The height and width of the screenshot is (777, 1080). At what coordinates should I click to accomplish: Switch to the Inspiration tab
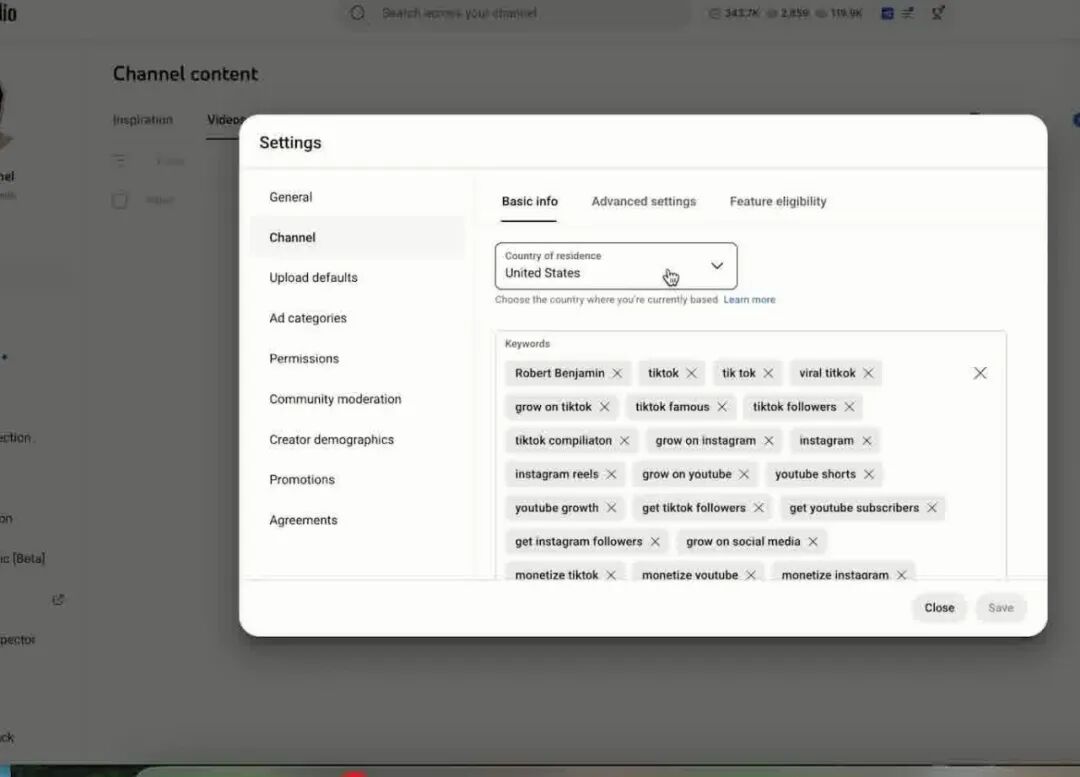[x=143, y=119]
